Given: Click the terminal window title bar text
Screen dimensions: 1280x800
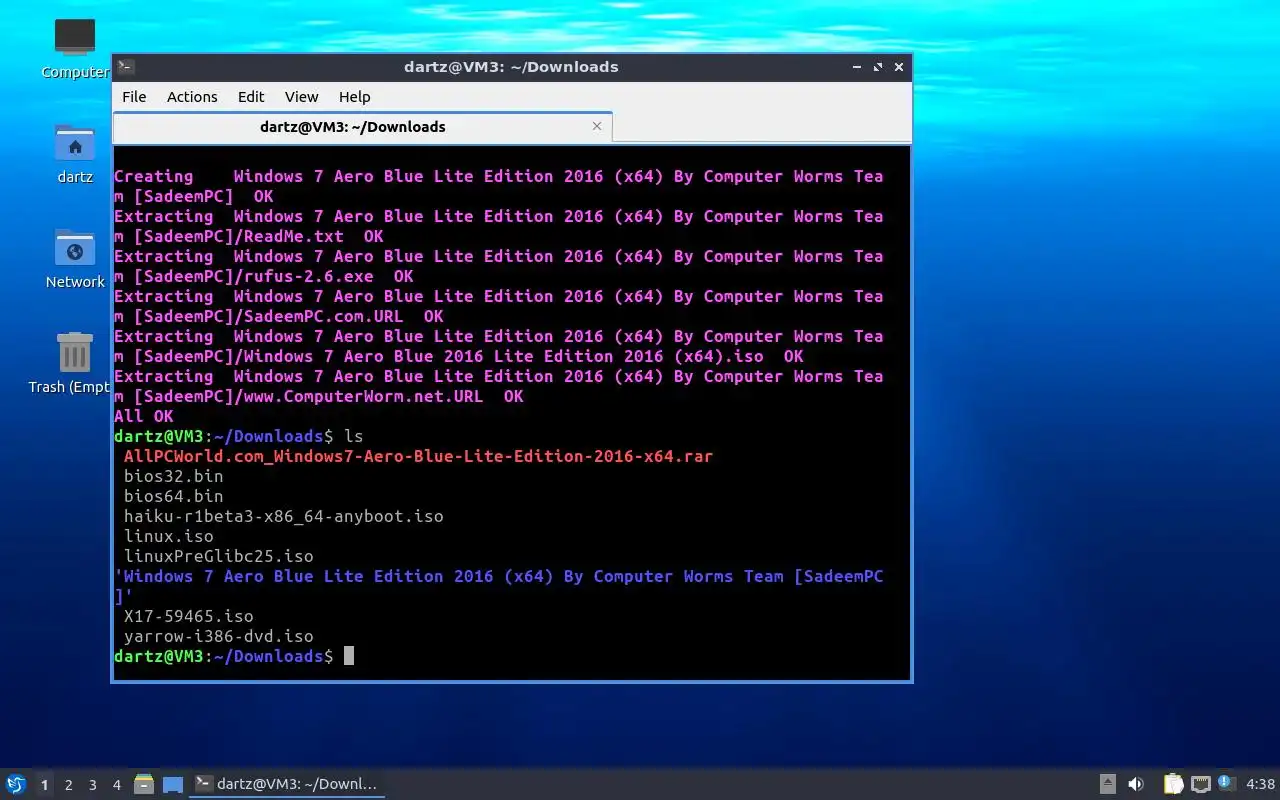Looking at the screenshot, I should (511, 67).
